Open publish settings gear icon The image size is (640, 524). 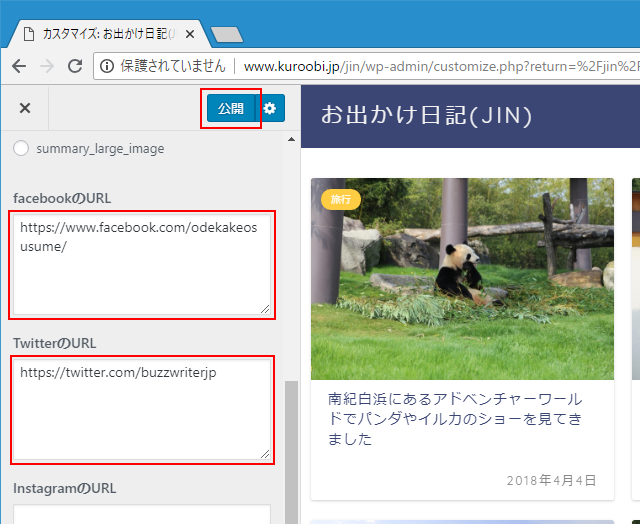point(270,108)
